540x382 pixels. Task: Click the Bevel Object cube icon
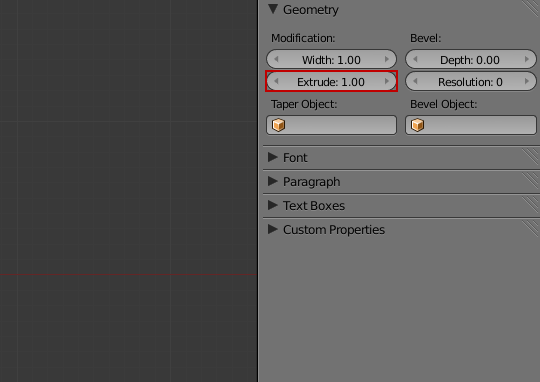click(418, 125)
